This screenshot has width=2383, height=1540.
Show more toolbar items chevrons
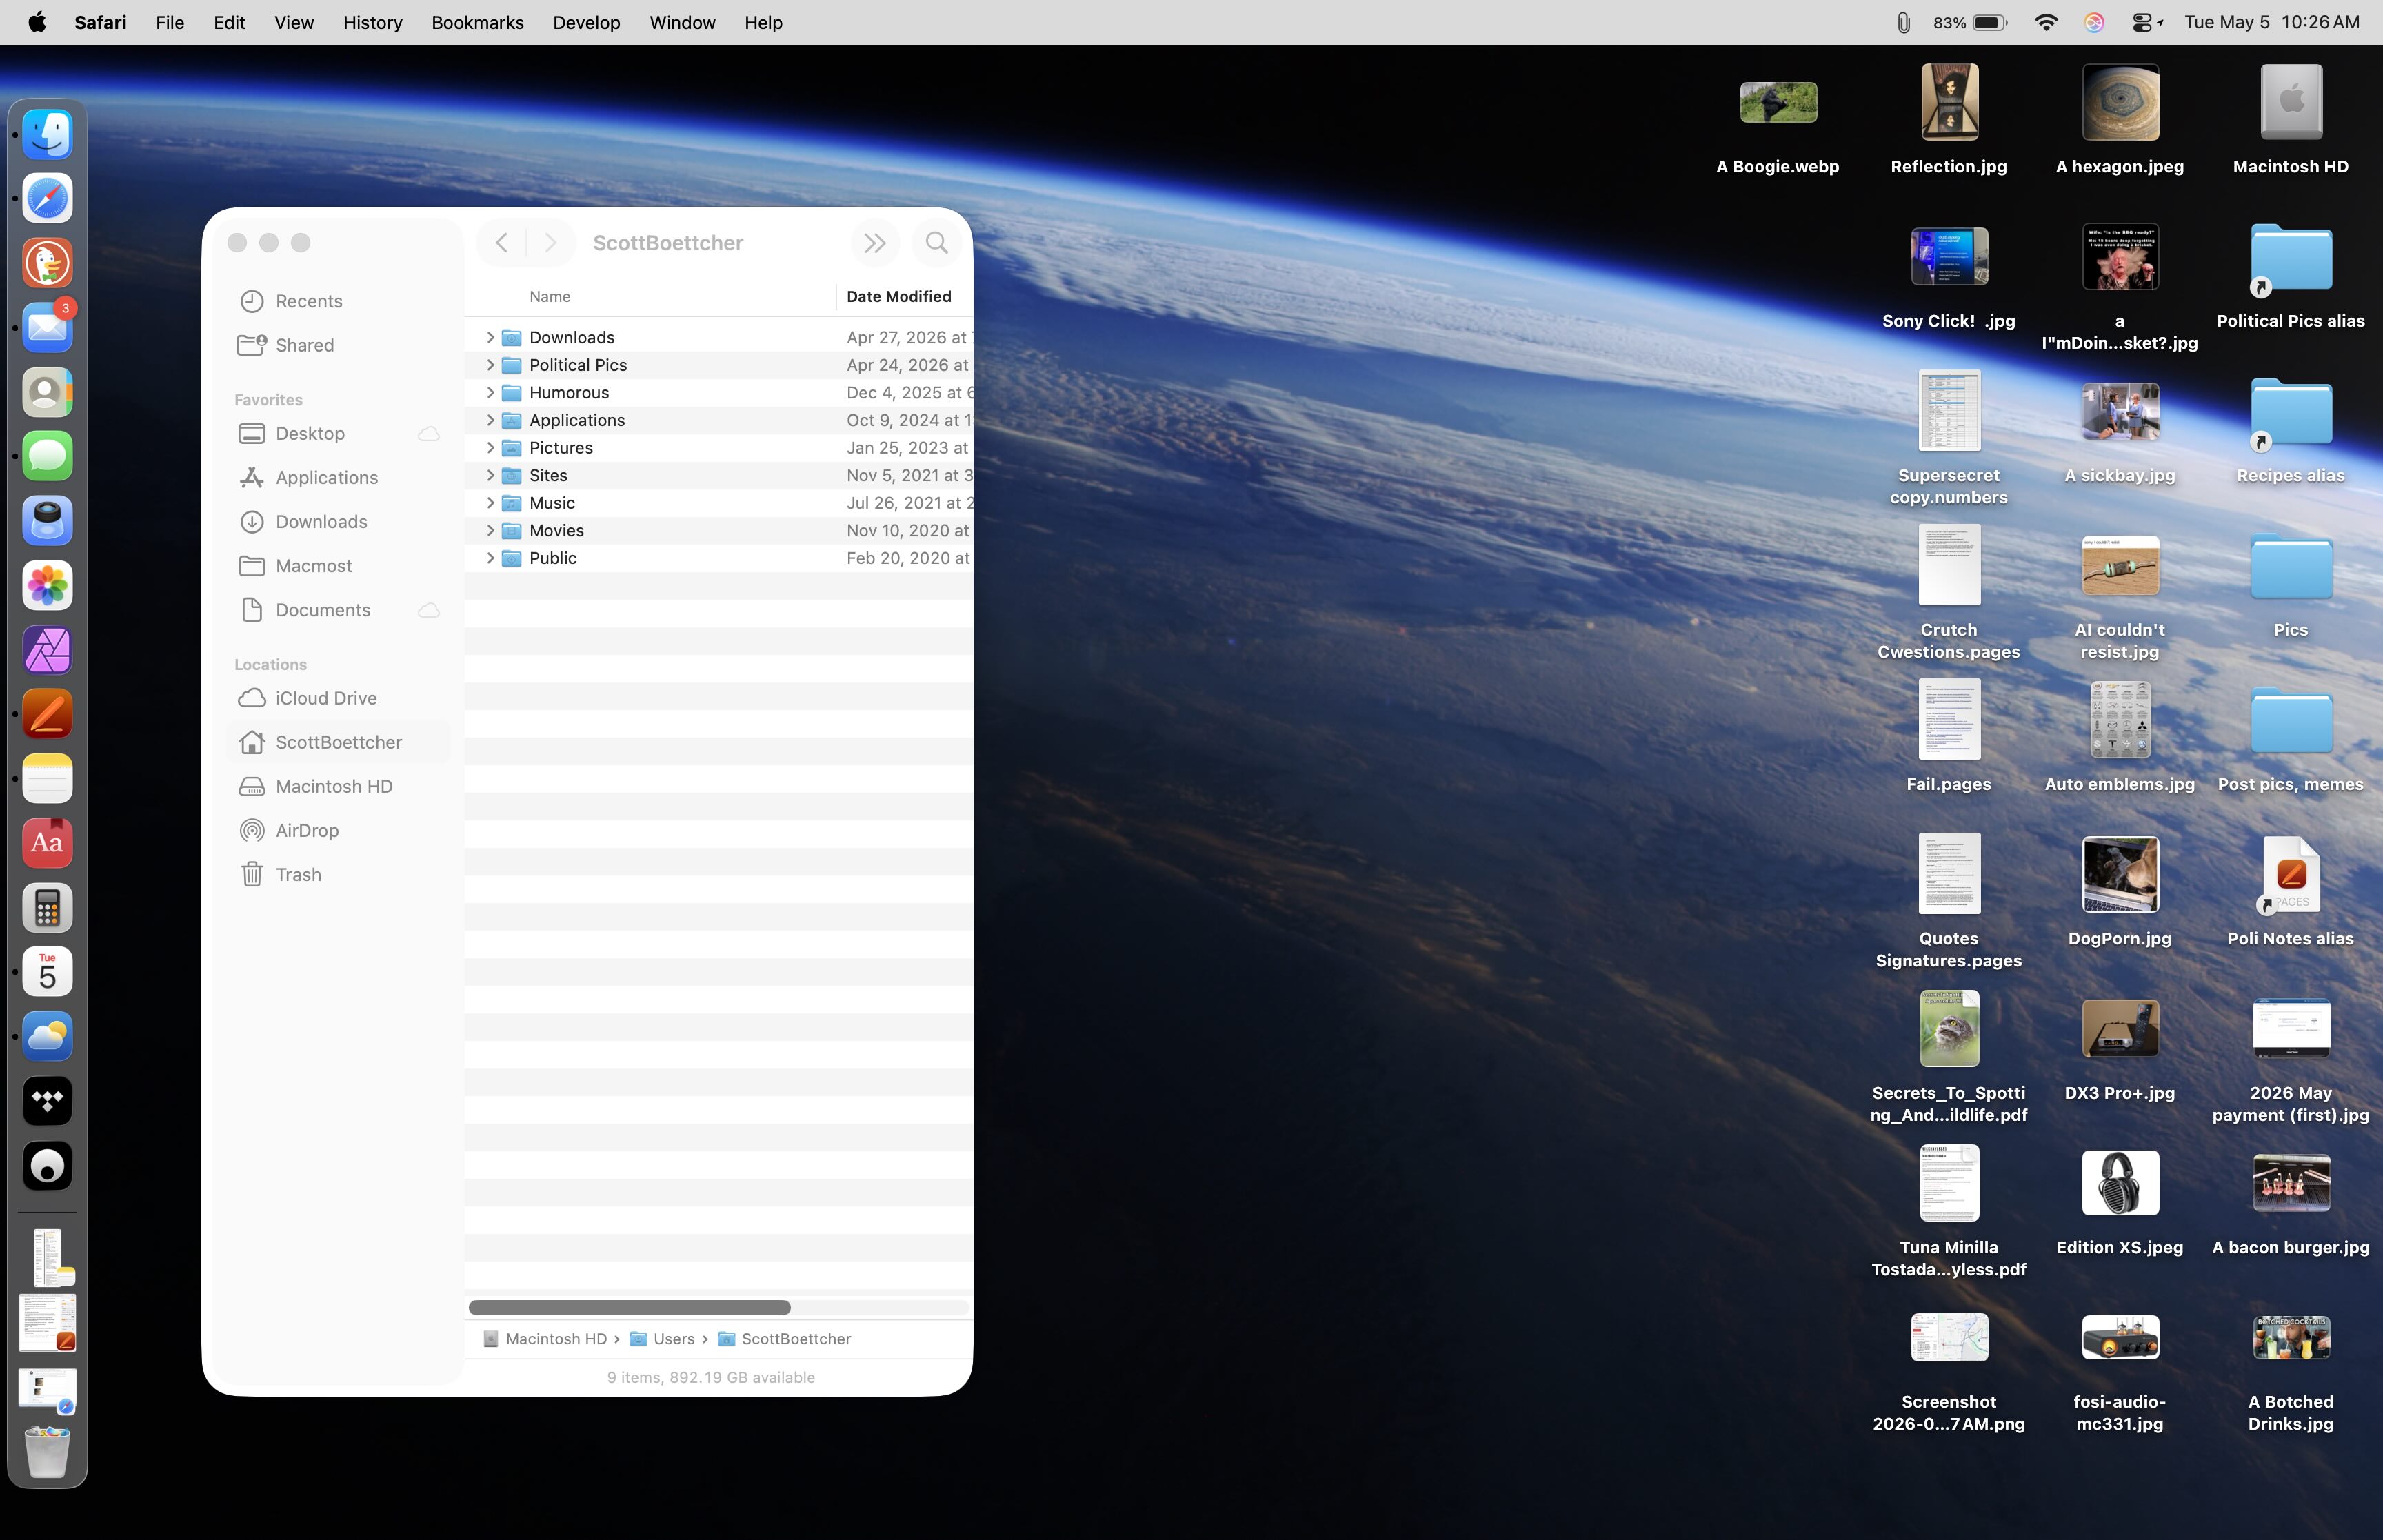pos(874,242)
